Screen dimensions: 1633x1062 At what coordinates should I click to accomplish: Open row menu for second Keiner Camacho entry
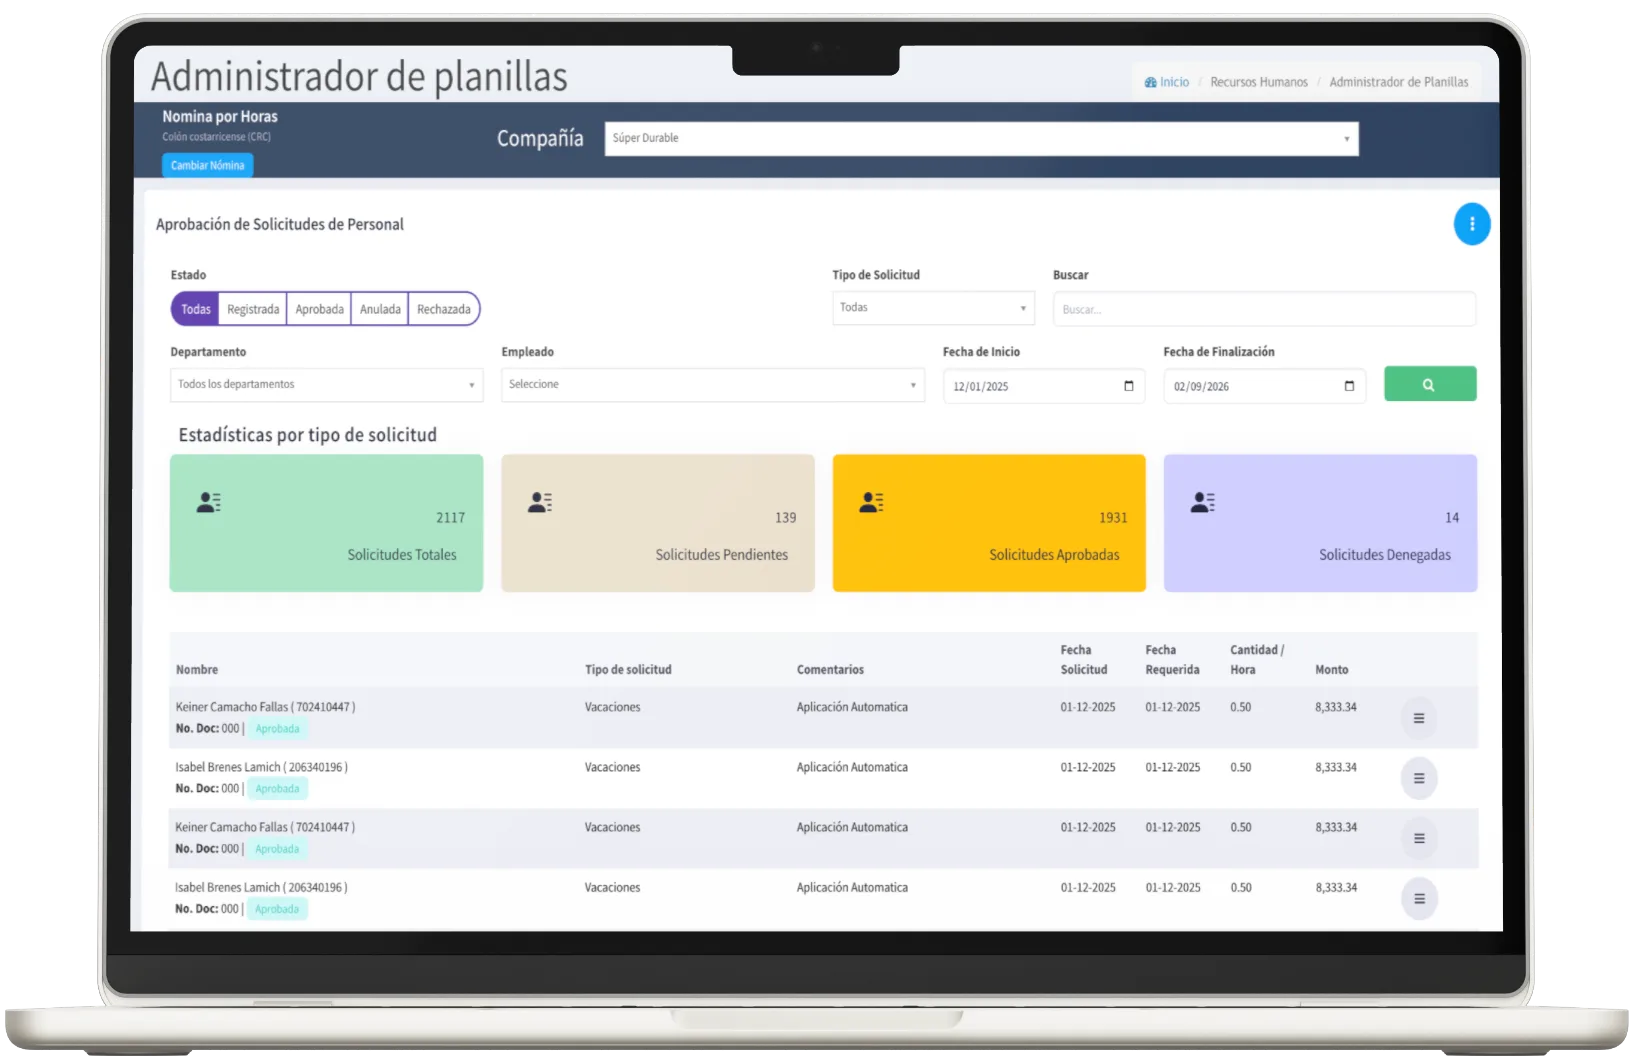[x=1418, y=838]
